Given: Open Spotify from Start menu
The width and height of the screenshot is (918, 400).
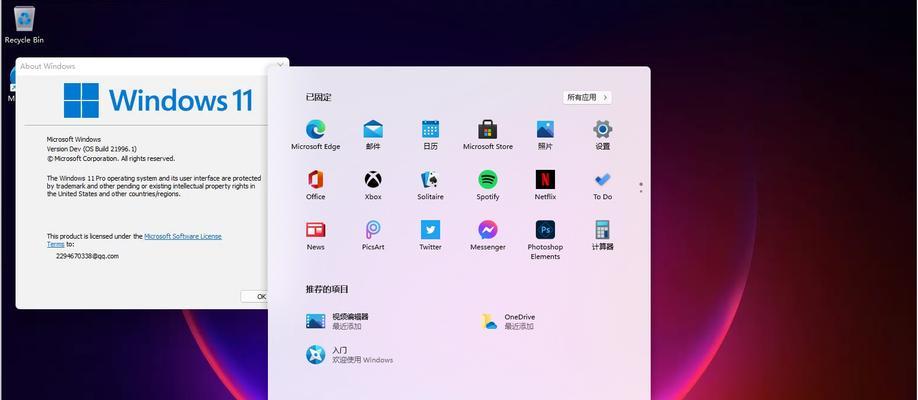Looking at the screenshot, I should [488, 185].
